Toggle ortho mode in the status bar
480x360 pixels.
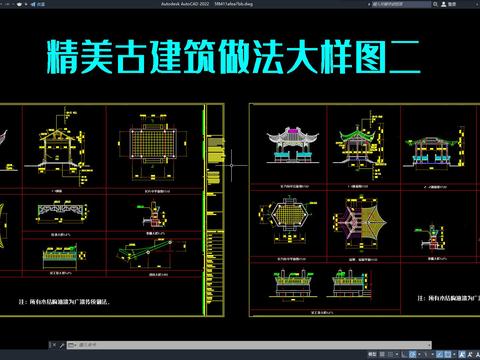[x=404, y=354]
